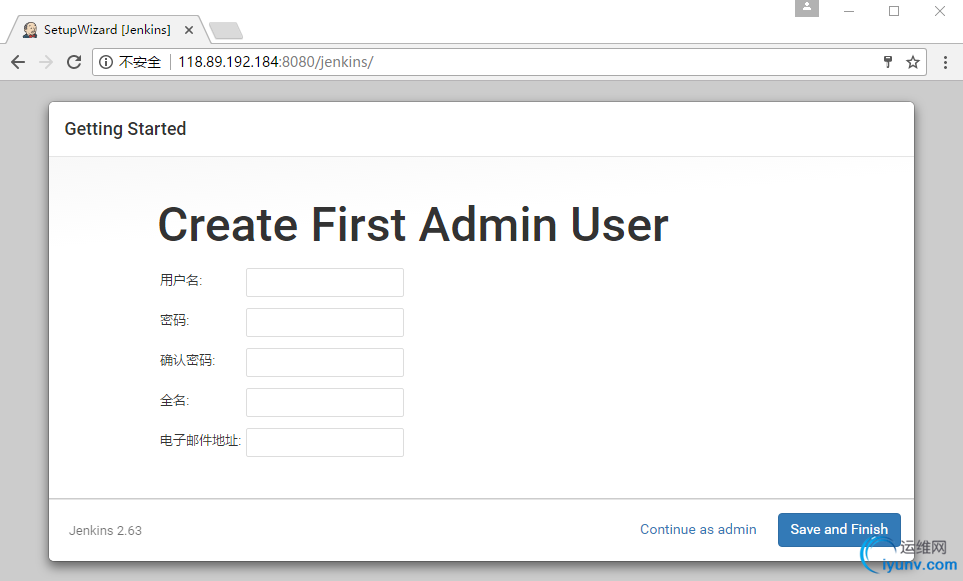Click the site info icon in address bar
This screenshot has height=581, width=963.
click(x=106, y=62)
